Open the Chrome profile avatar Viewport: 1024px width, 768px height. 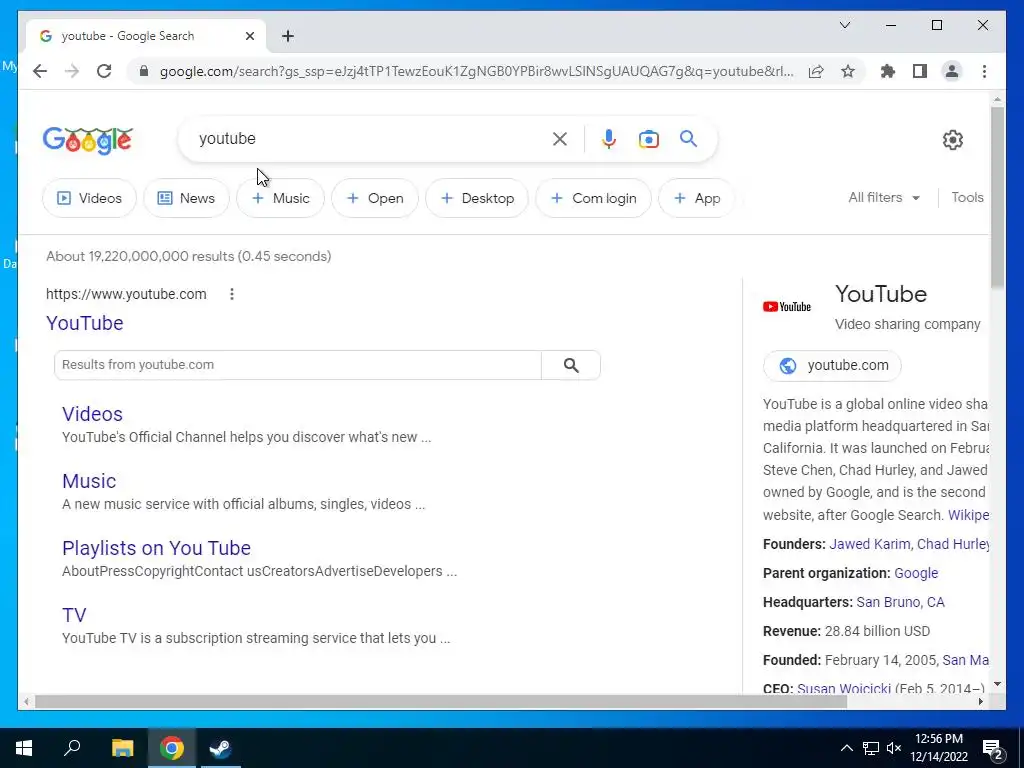tap(952, 71)
